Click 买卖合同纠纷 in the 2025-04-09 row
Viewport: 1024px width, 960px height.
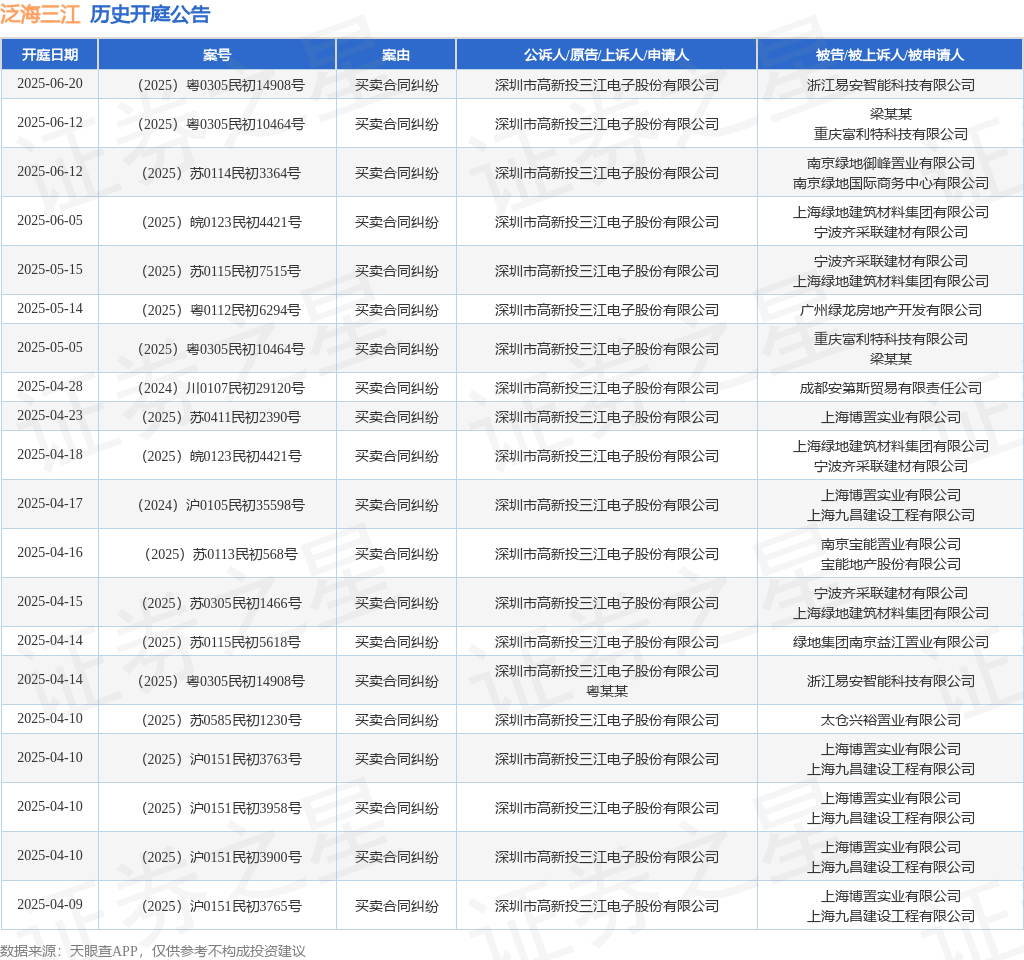[x=396, y=906]
